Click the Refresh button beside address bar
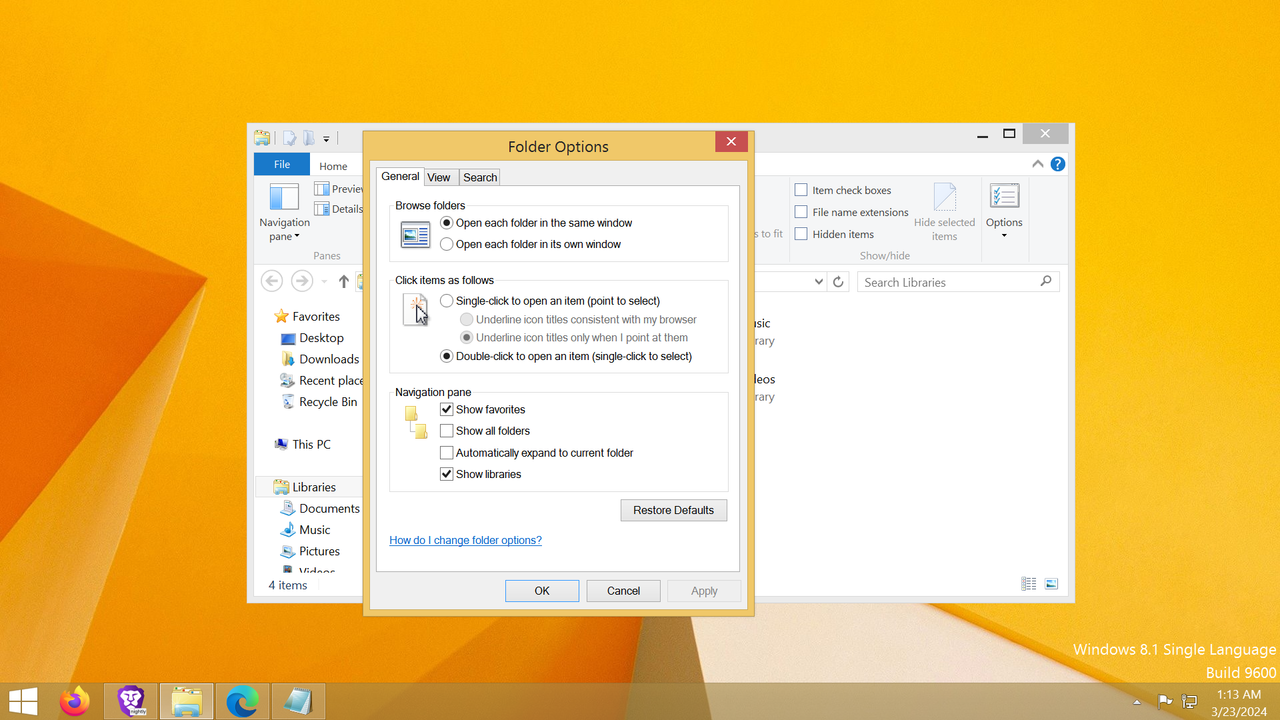The width and height of the screenshot is (1280, 720). coord(839,282)
